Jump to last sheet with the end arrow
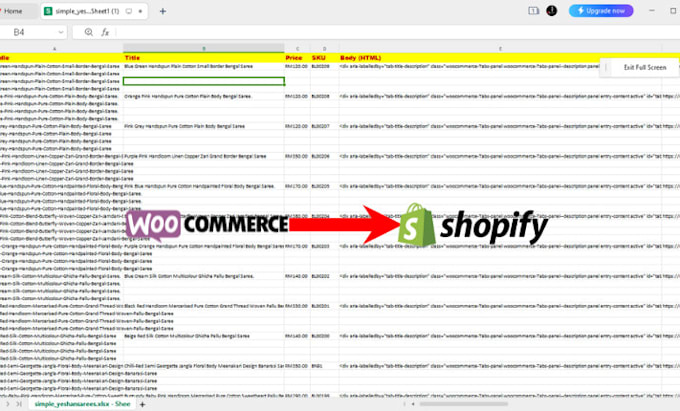 point(19,404)
